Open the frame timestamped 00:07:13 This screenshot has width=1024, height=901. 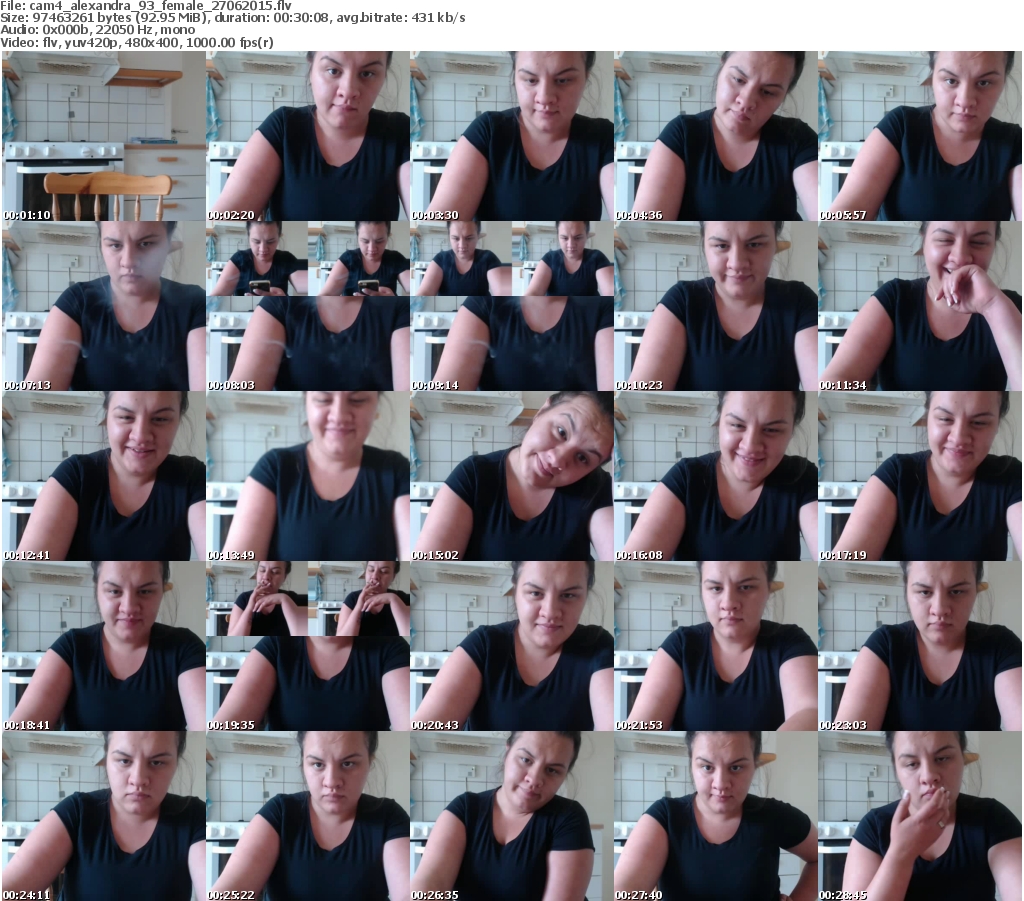point(103,306)
